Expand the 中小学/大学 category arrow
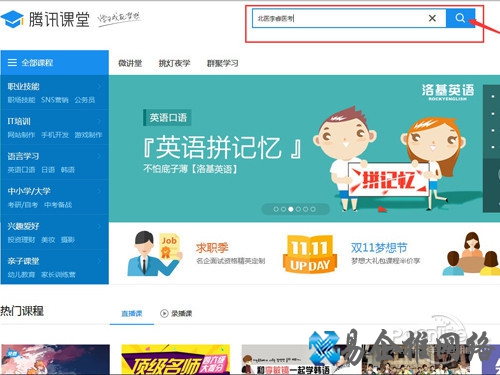This screenshot has width=500, height=375. (99, 191)
